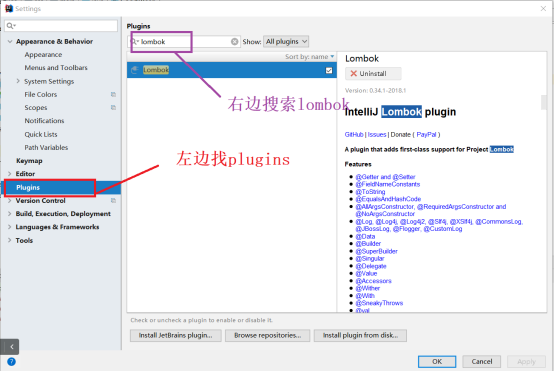
Task: Open the Show All plugins dropdown
Action: click(x=286, y=42)
